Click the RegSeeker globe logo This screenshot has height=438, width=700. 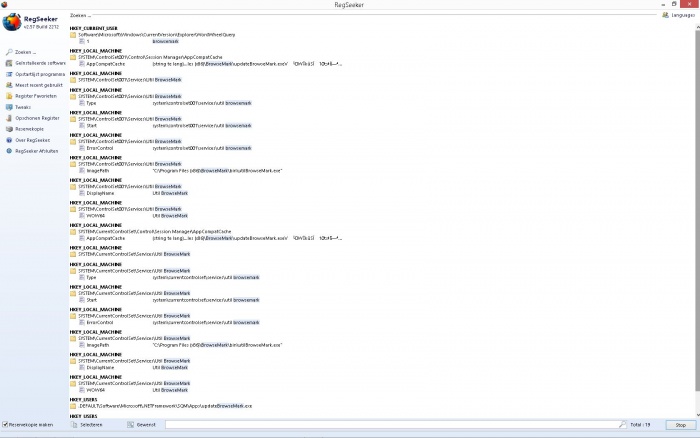point(12,22)
